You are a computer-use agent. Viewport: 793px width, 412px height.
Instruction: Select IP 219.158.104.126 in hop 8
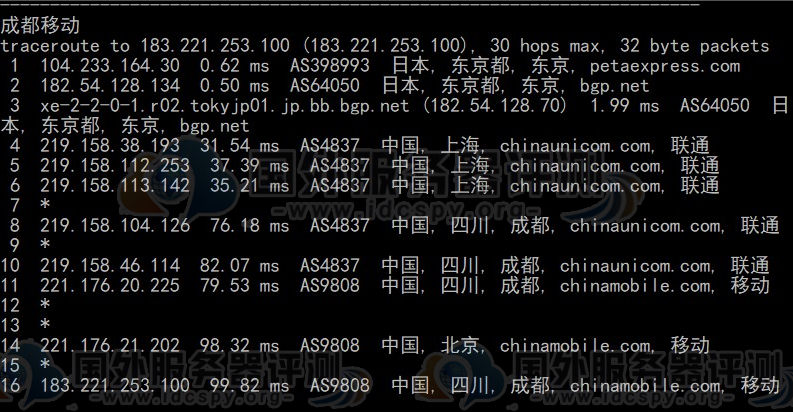pyautogui.click(x=115, y=225)
